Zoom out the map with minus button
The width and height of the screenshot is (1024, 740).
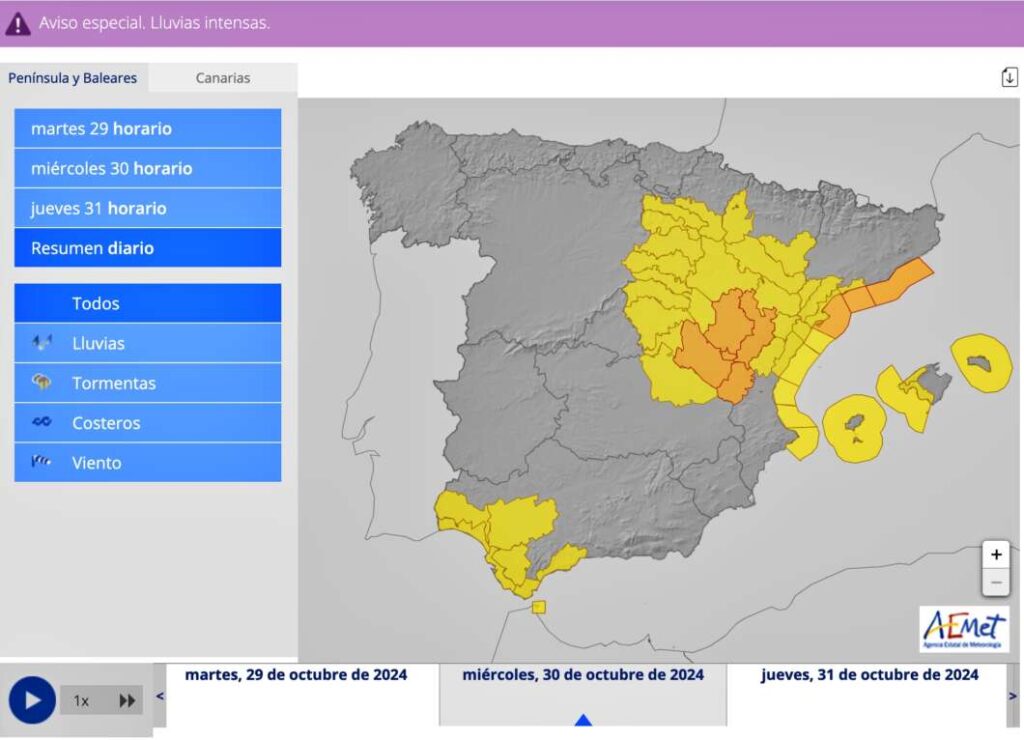[996, 582]
